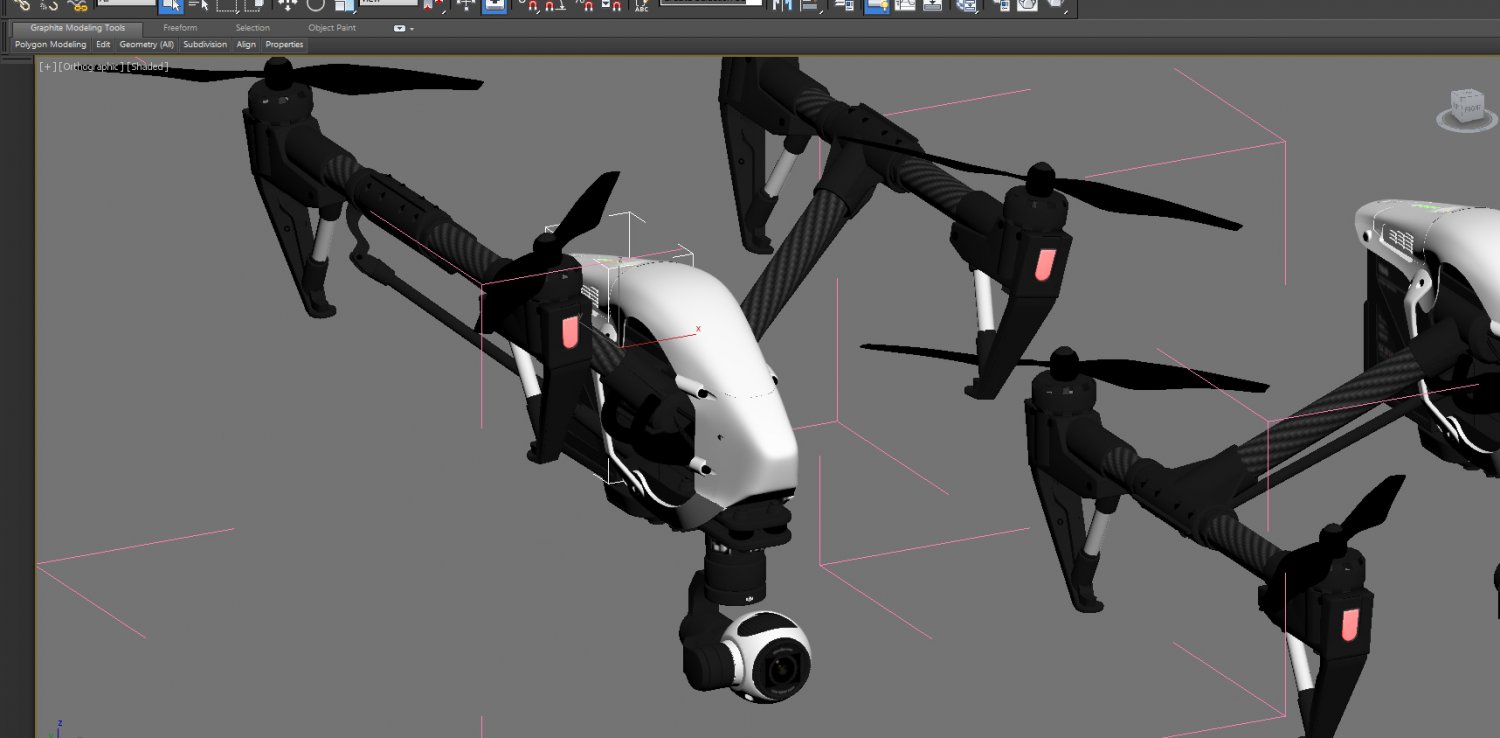The image size is (1500, 738).
Task: Click the Align tool icon
Action: [x=811, y=6]
